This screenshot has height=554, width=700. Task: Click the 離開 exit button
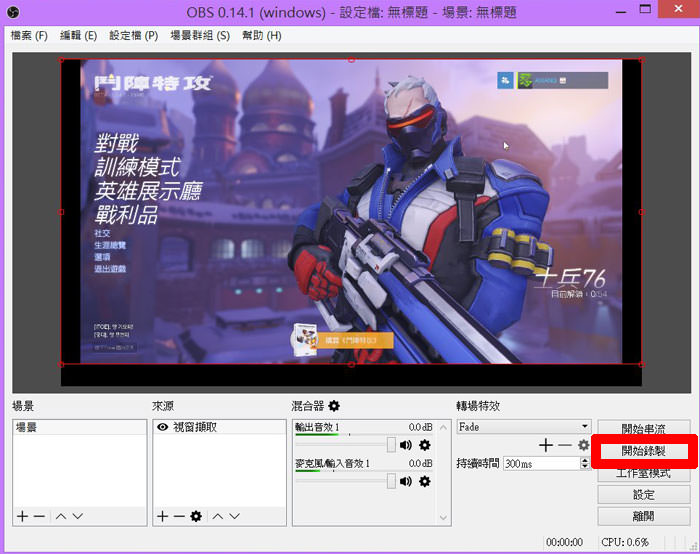point(644,517)
